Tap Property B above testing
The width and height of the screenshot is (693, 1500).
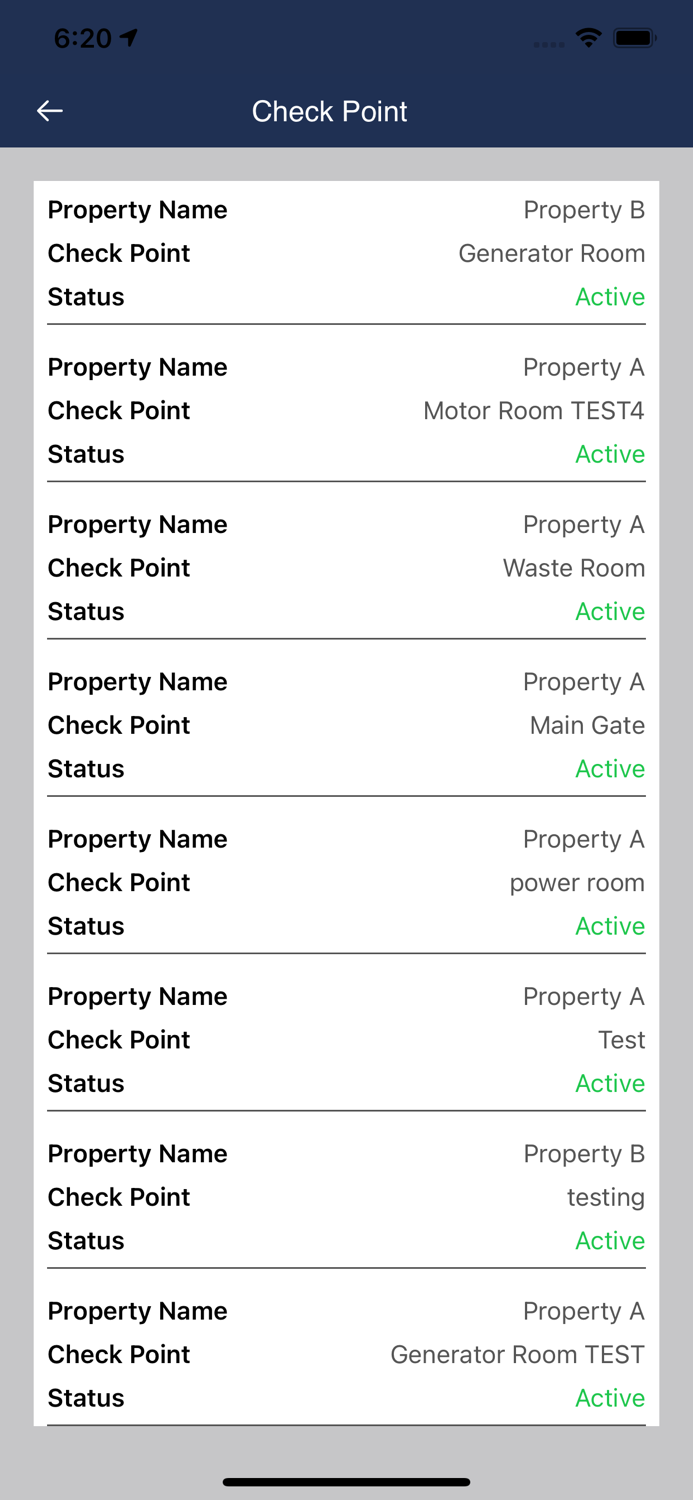[x=584, y=1154]
